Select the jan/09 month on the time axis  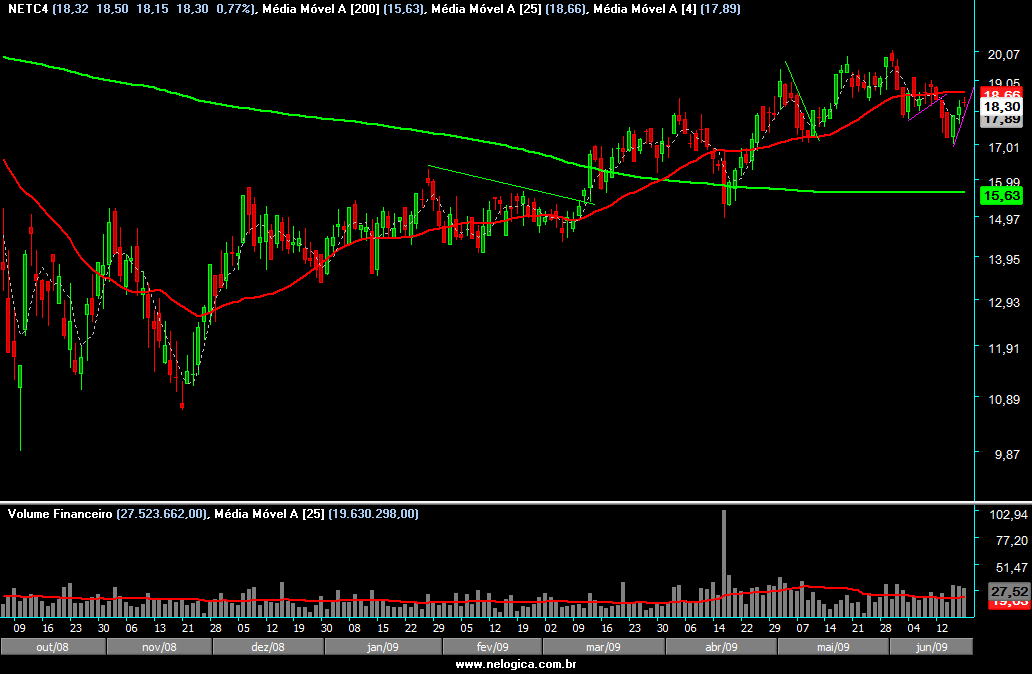[x=383, y=647]
